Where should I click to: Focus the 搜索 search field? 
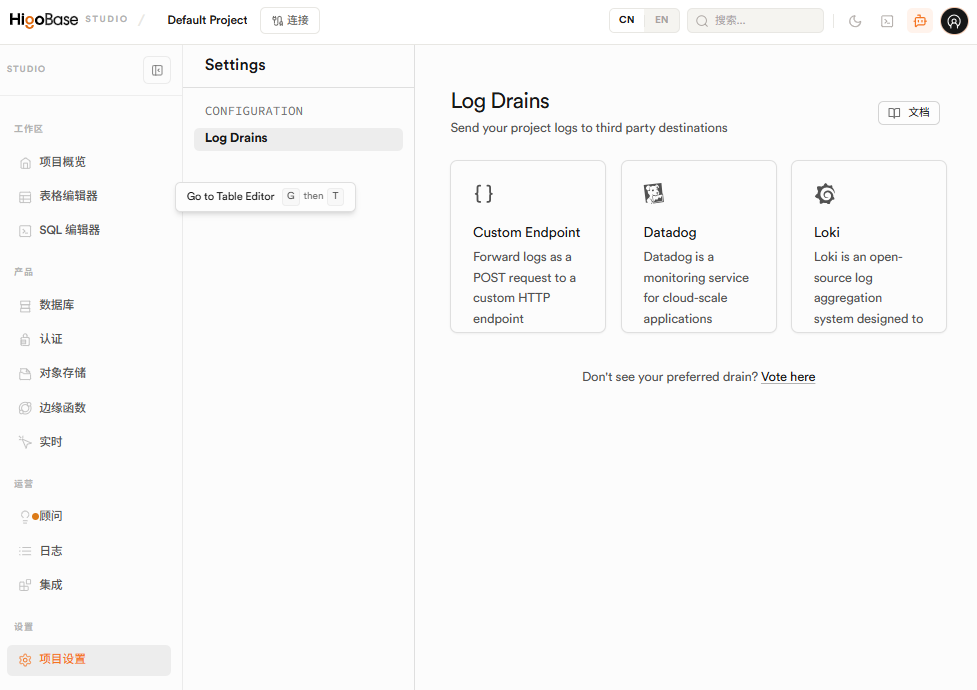[x=755, y=21]
